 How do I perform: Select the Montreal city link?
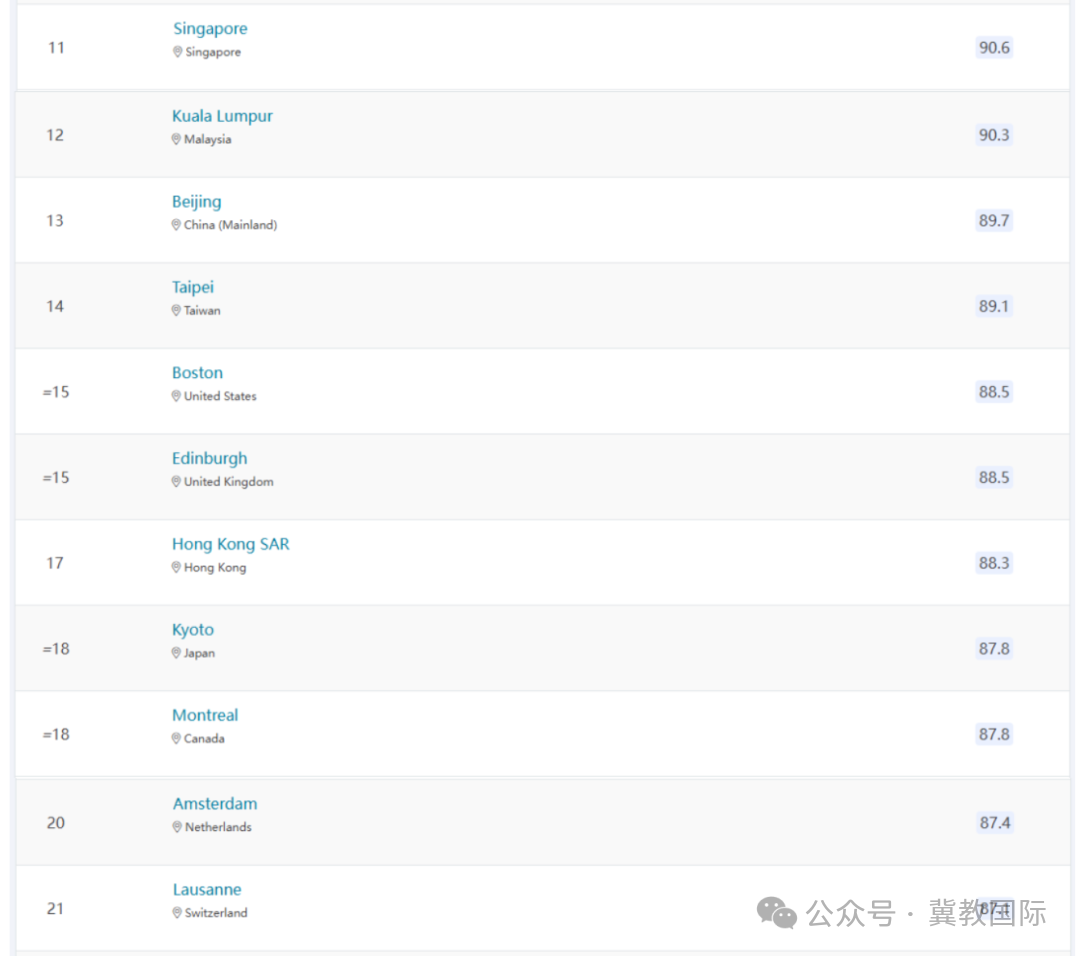pos(205,715)
